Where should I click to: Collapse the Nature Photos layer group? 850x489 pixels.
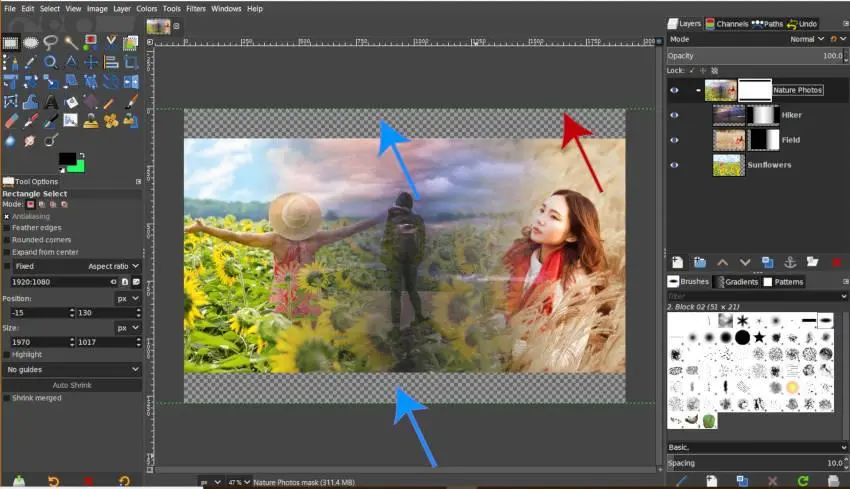click(698, 90)
